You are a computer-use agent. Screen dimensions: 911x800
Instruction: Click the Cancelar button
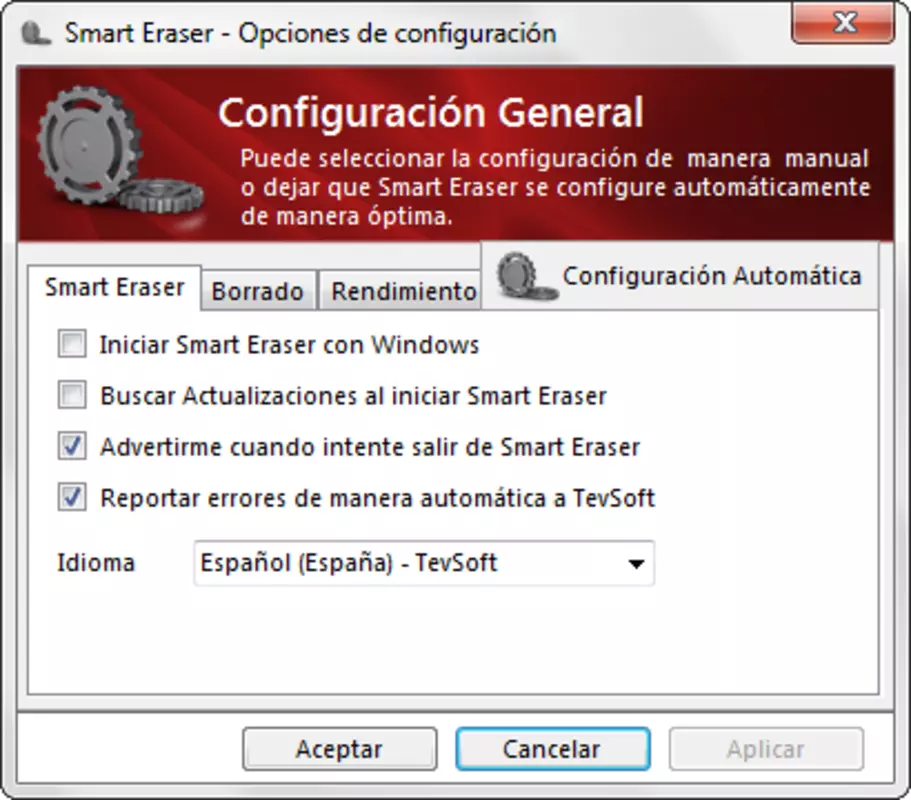[x=553, y=749]
